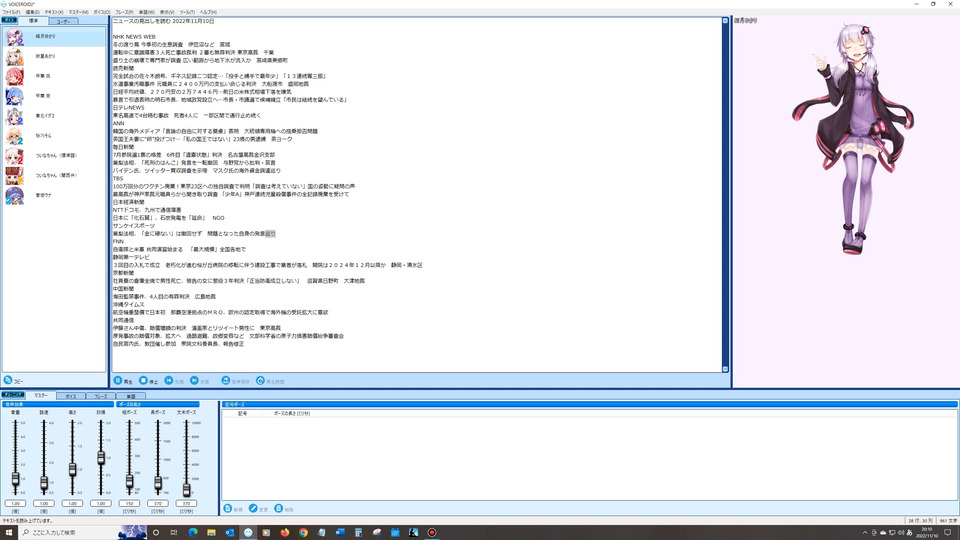This screenshot has width=960, height=540.
Task: Switch to the フレーズ tuning tab
Action: point(101,396)
